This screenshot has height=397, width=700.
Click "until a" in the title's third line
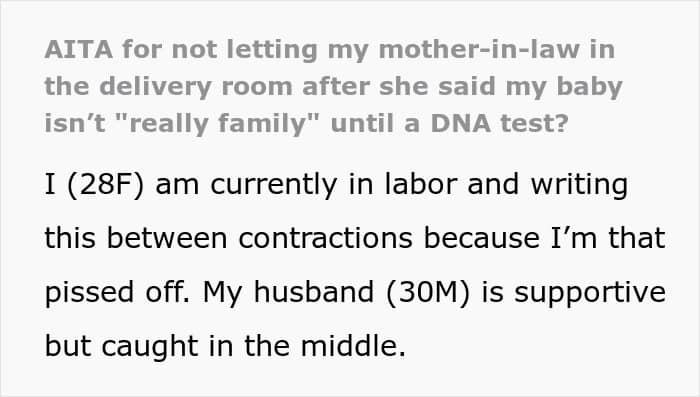(x=375, y=123)
